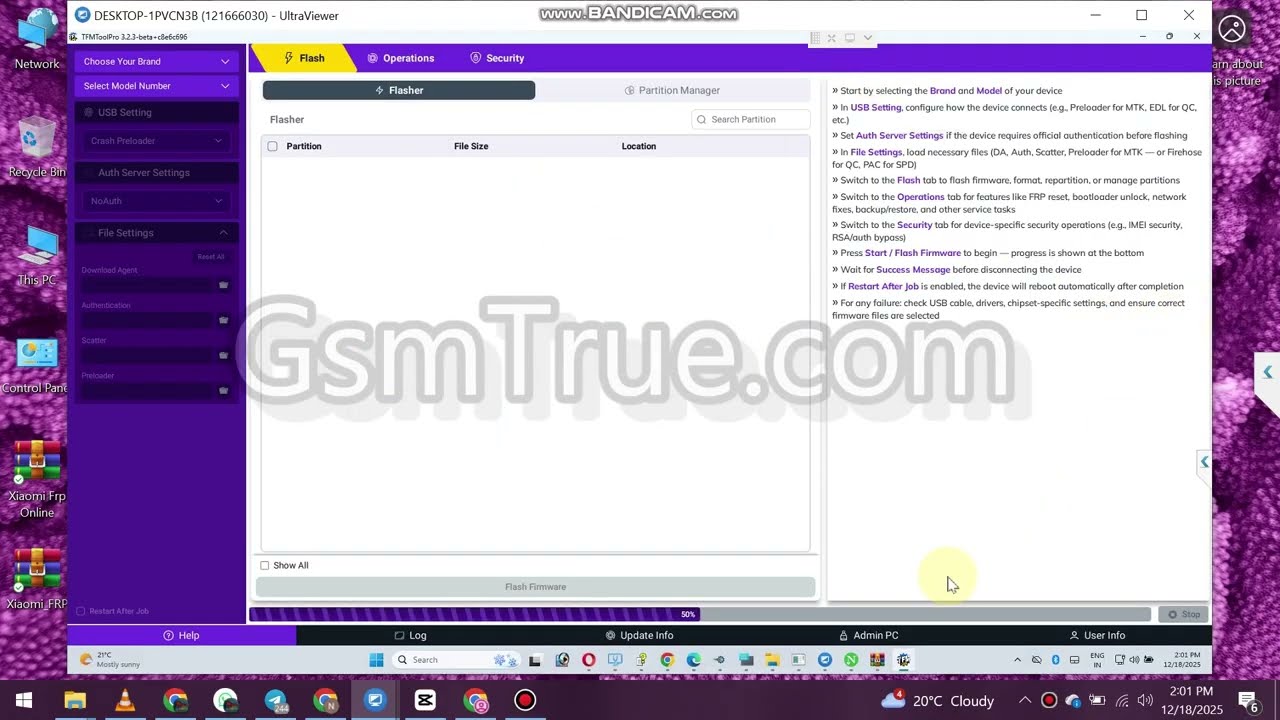
Task: Click the Download Agent path field
Action: click(x=148, y=285)
